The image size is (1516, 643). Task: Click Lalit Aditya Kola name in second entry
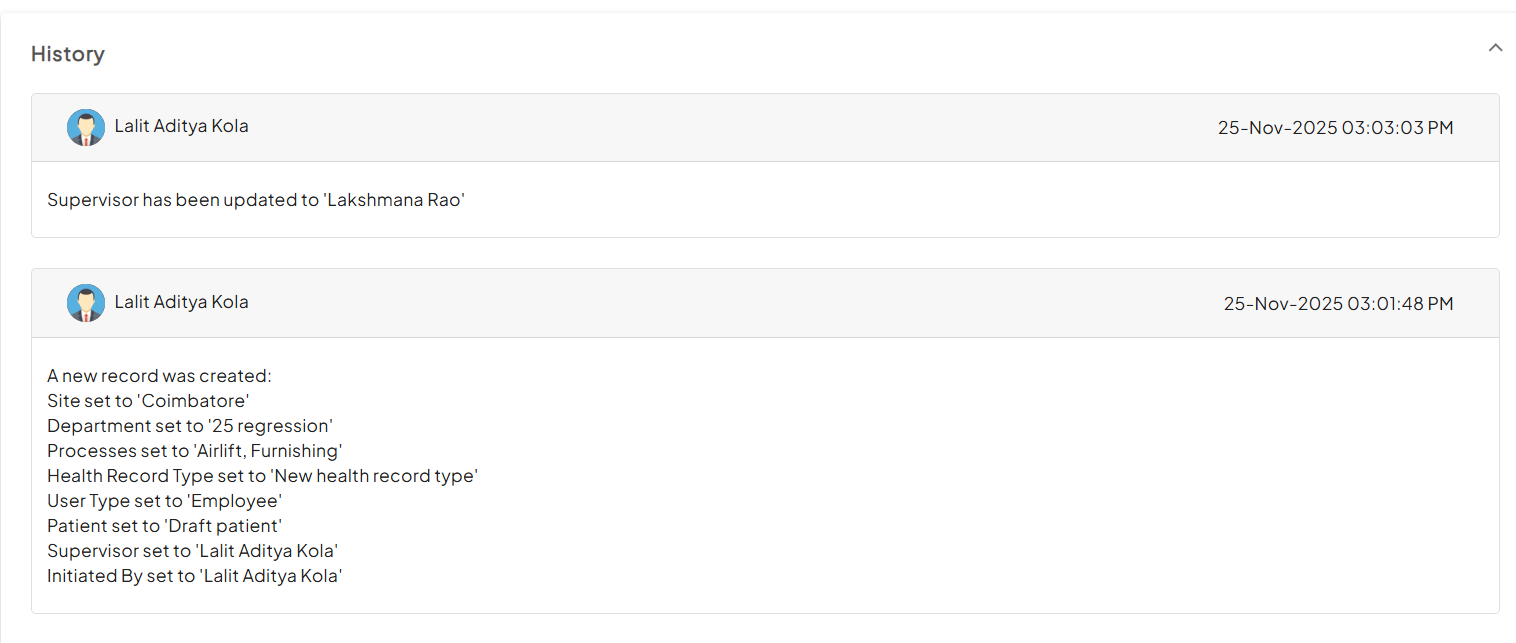pyautogui.click(x=181, y=302)
